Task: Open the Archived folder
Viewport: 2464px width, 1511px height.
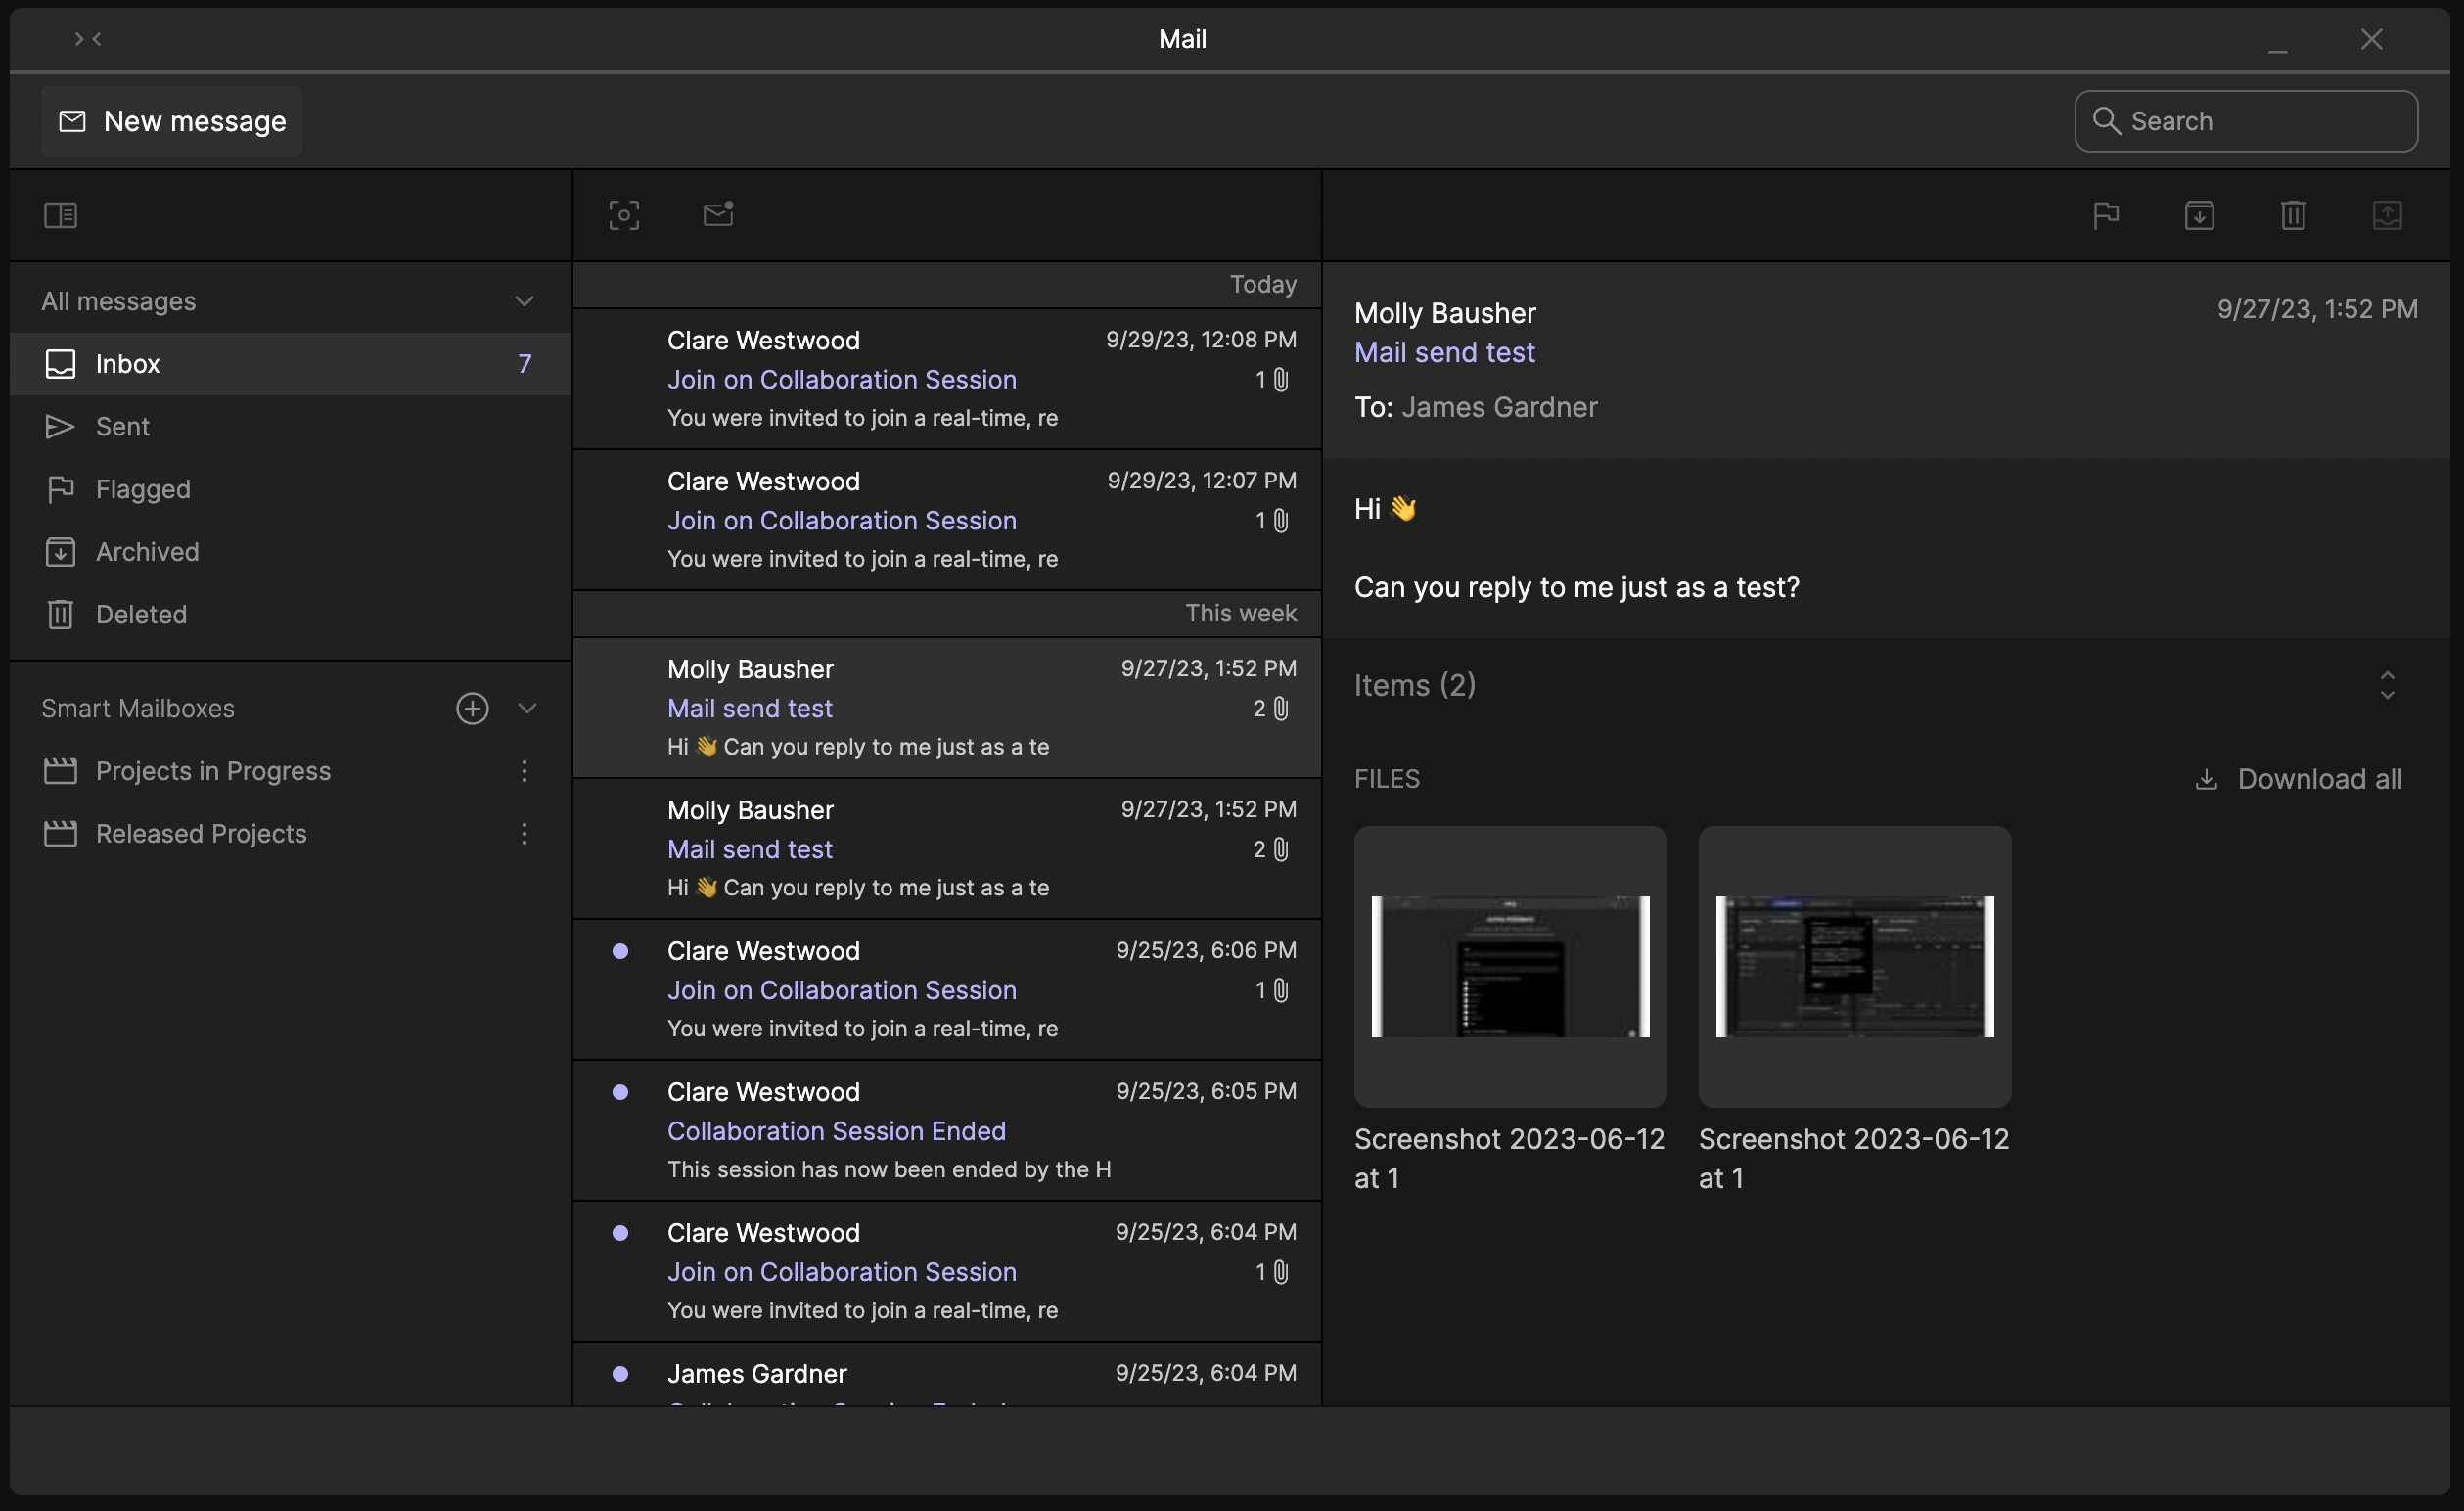Action: 147,552
